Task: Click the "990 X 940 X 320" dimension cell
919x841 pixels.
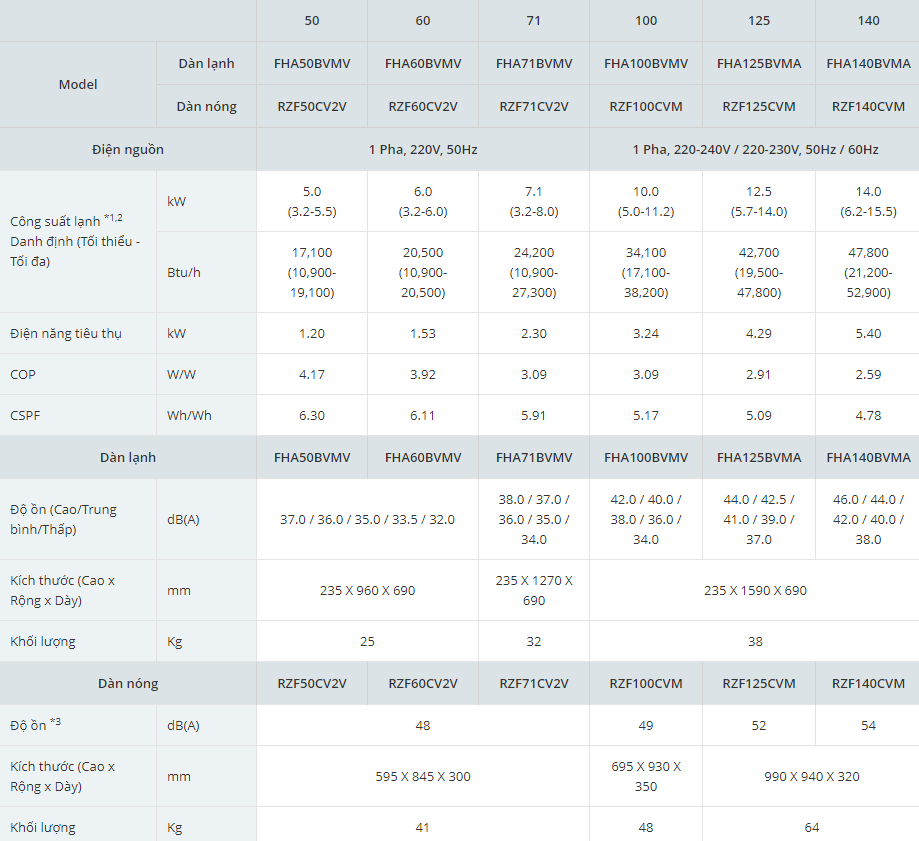Action: [x=811, y=777]
